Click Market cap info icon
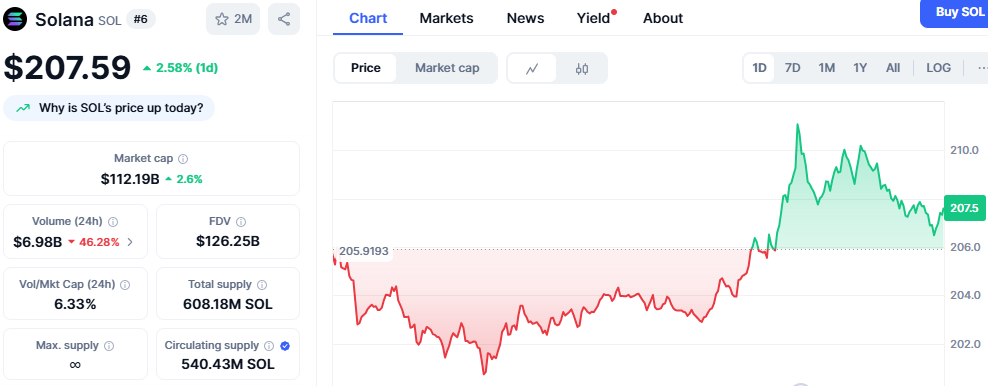 pos(183,159)
